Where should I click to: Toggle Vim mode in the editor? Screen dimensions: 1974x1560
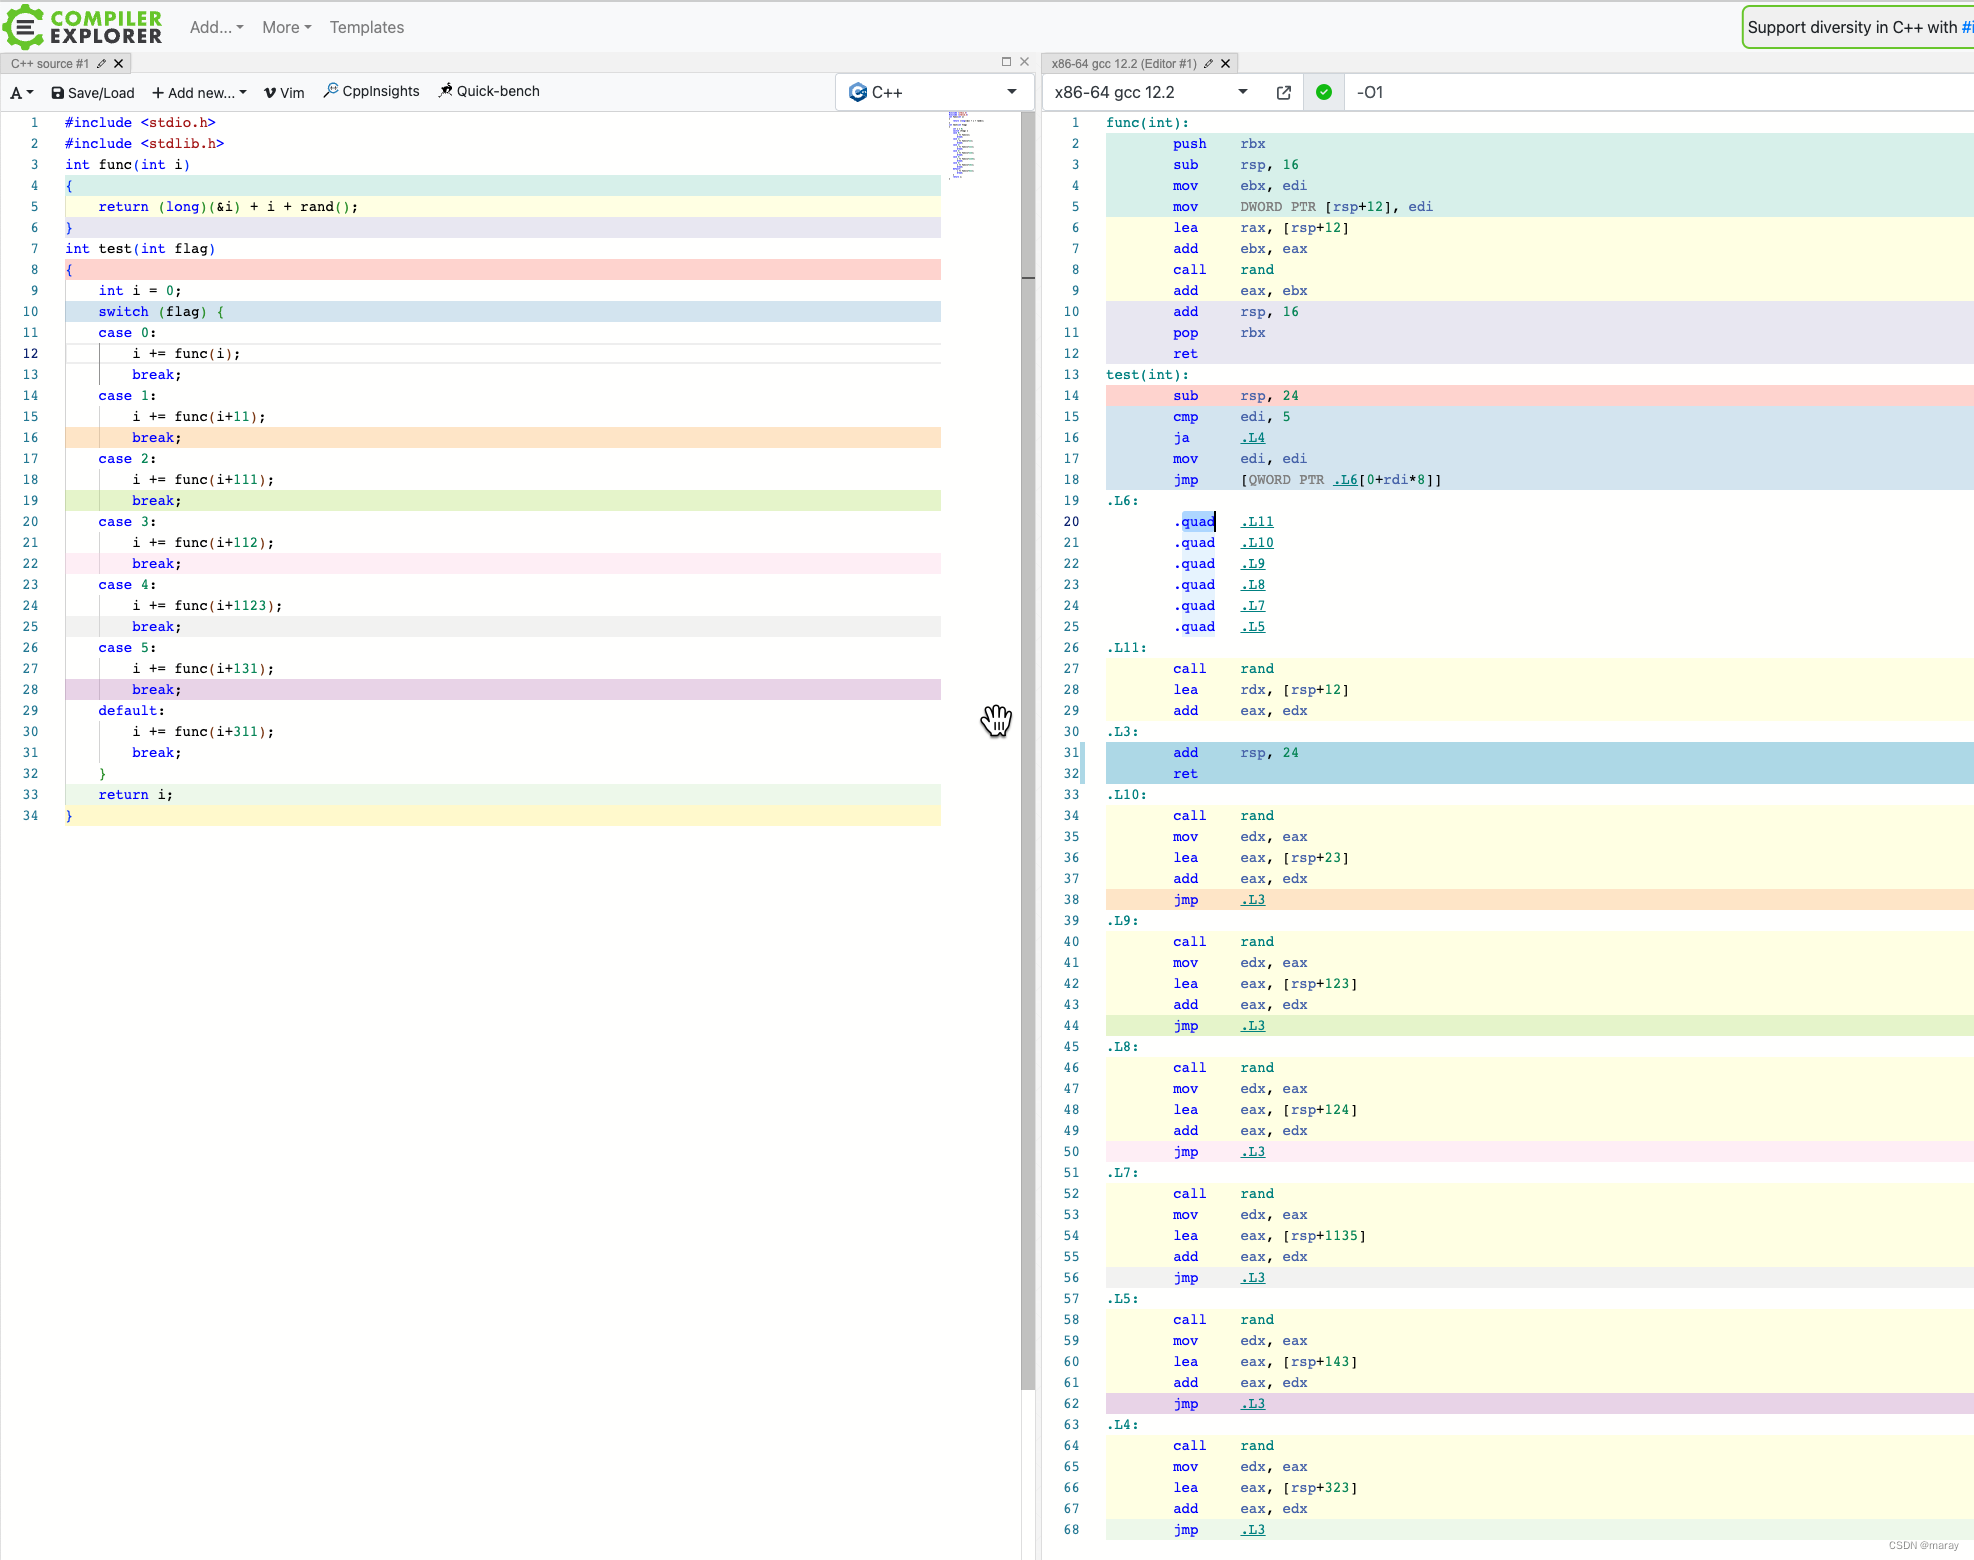[284, 92]
